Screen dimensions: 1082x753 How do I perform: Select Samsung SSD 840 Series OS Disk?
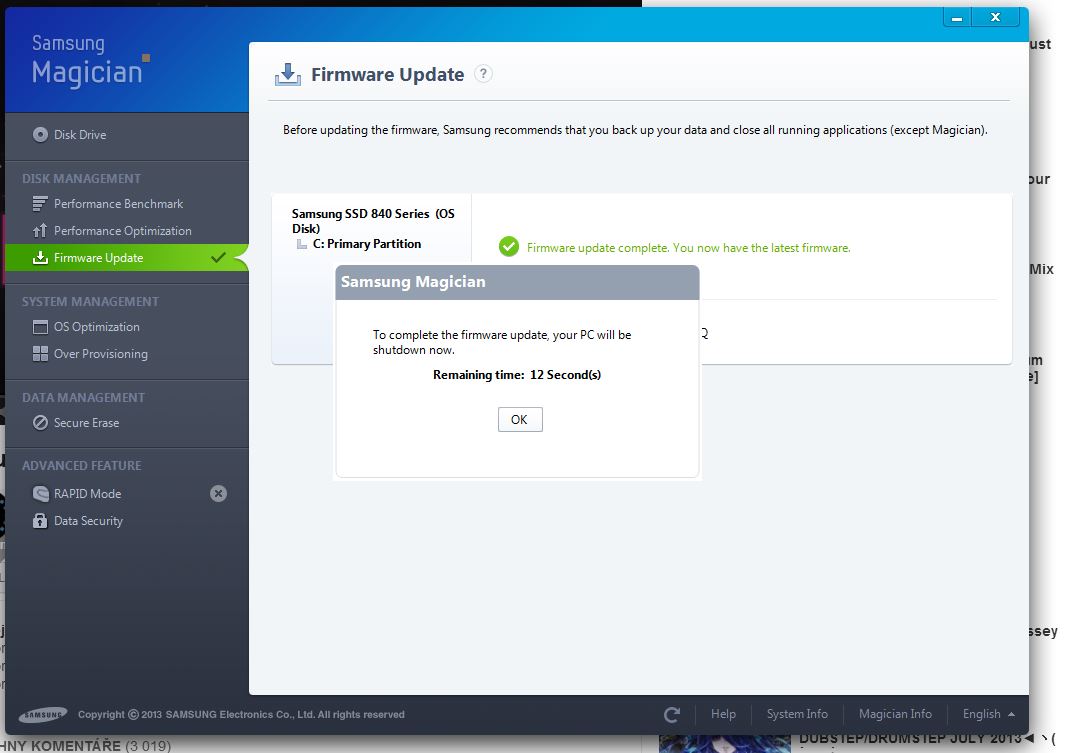point(373,221)
